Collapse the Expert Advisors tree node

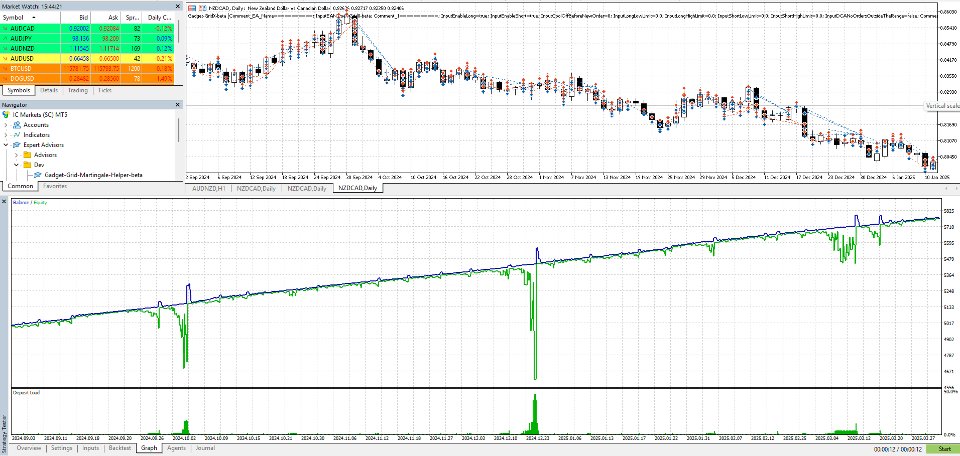(6, 145)
